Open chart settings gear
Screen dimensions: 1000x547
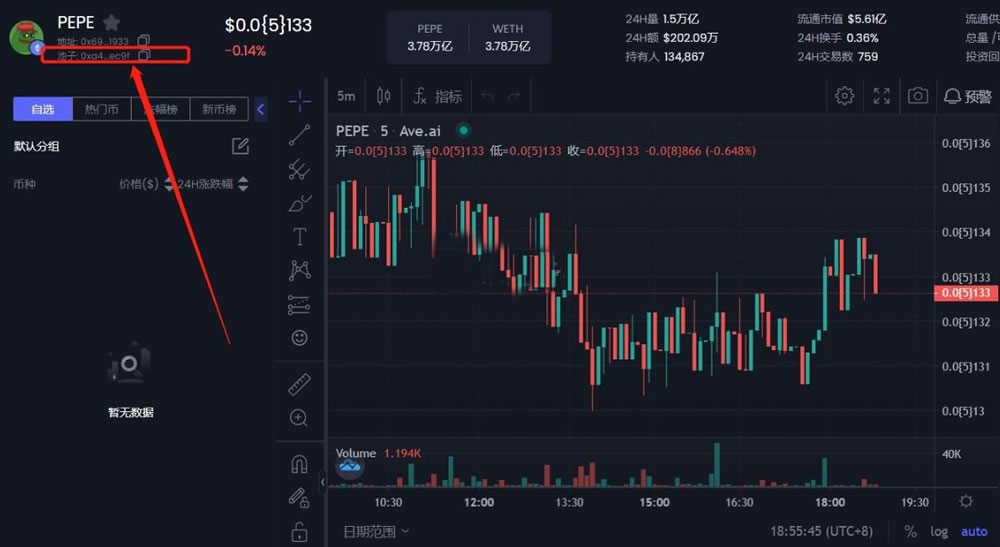(845, 96)
